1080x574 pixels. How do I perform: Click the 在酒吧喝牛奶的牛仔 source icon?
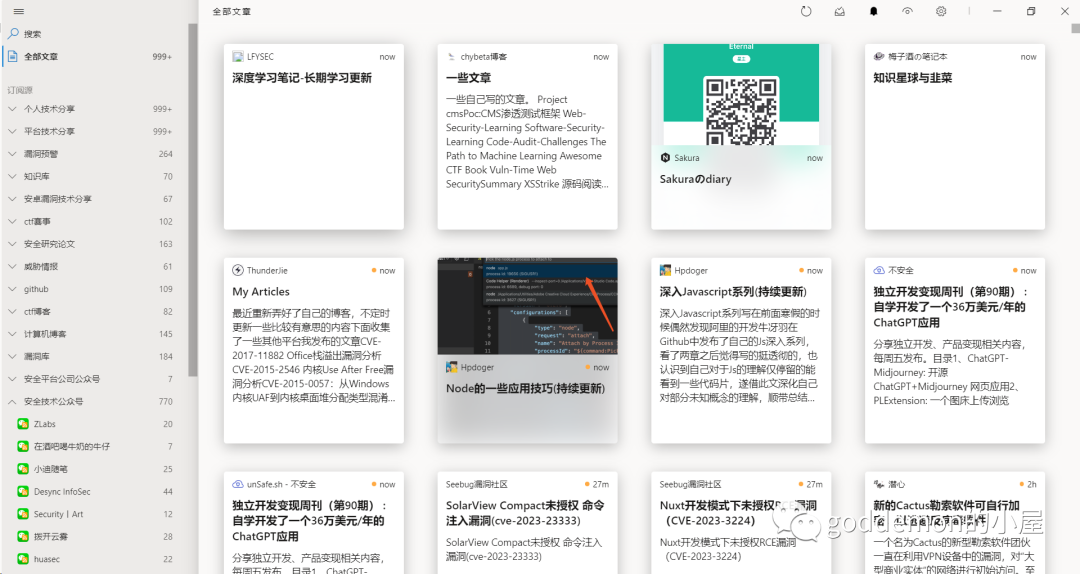23,447
